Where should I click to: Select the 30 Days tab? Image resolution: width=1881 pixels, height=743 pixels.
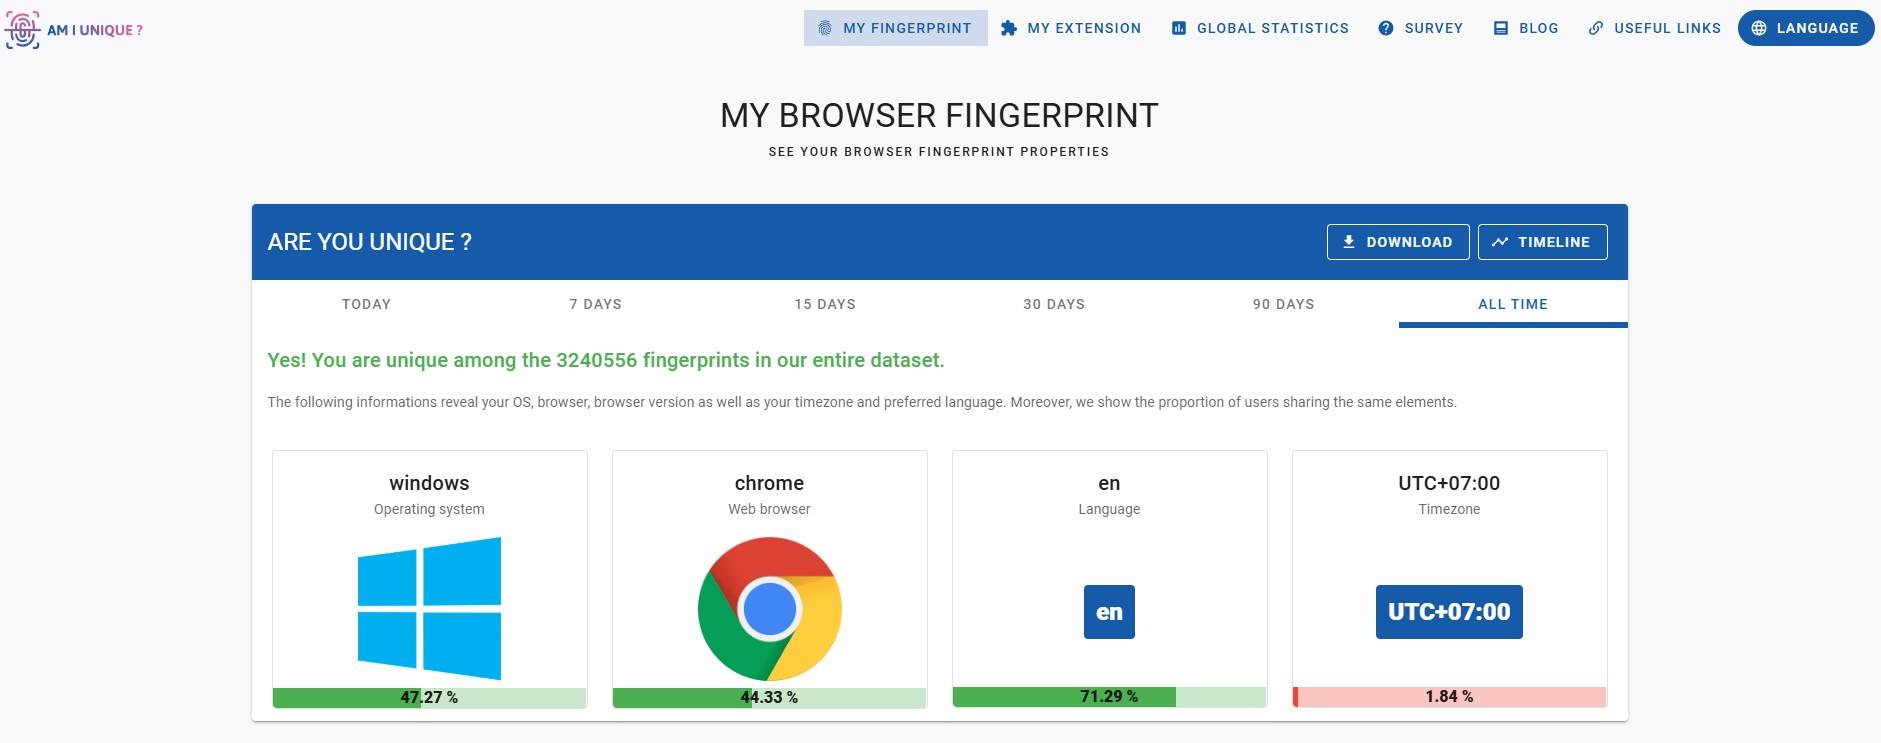(1054, 304)
